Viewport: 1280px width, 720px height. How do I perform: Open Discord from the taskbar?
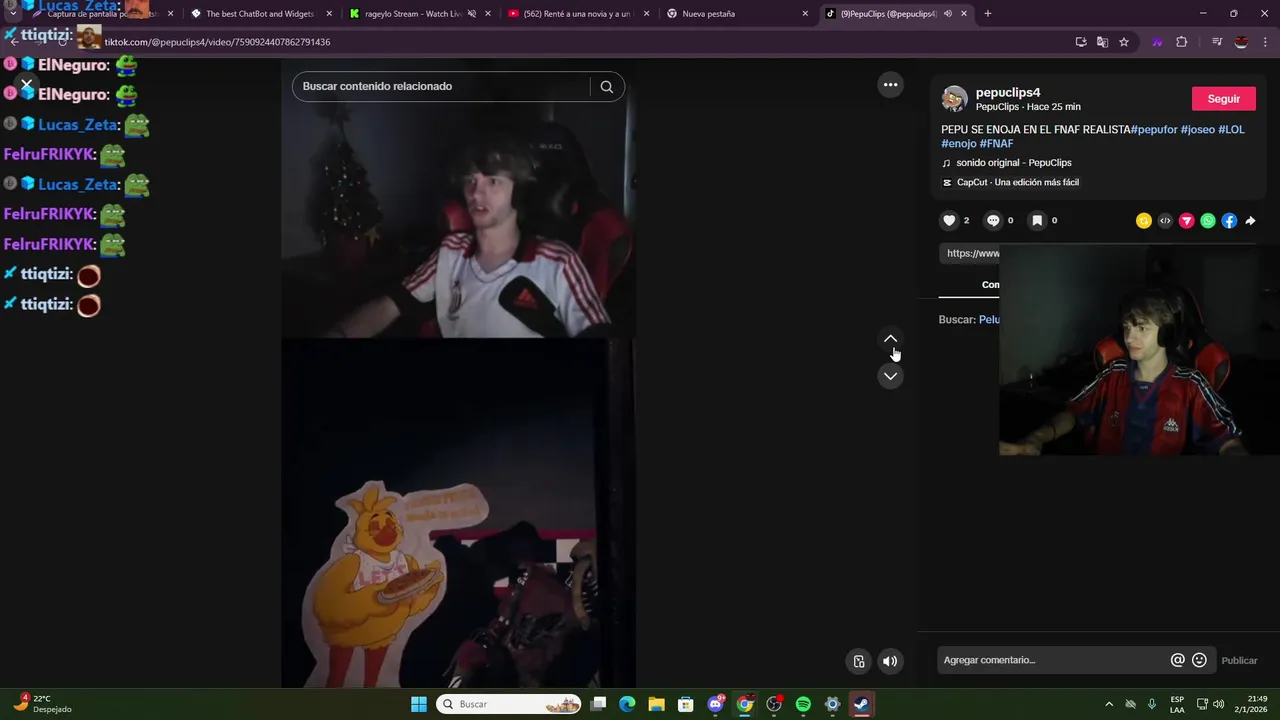pos(716,704)
